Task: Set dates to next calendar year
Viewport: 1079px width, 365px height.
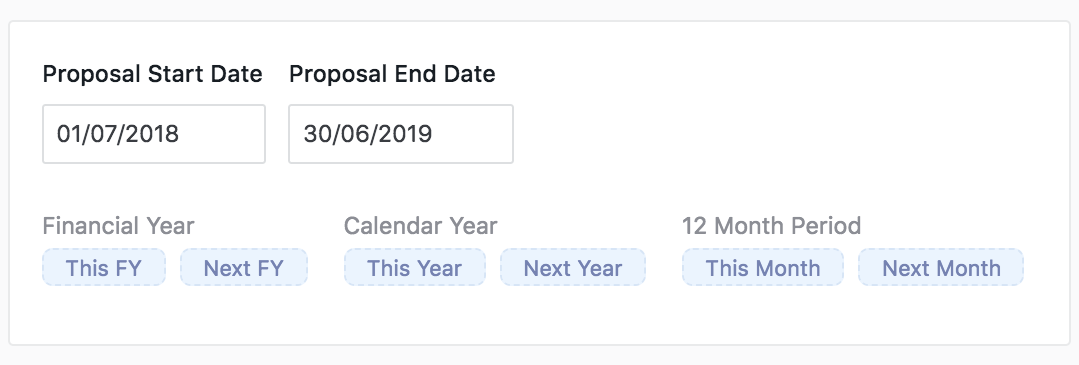Action: (573, 267)
